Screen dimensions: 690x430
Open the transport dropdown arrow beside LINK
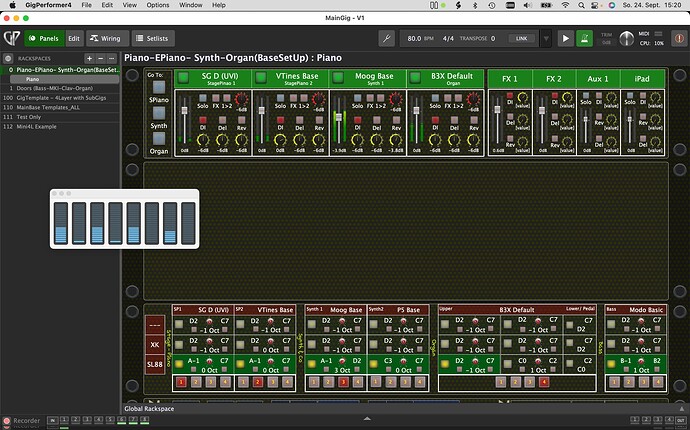pos(546,39)
